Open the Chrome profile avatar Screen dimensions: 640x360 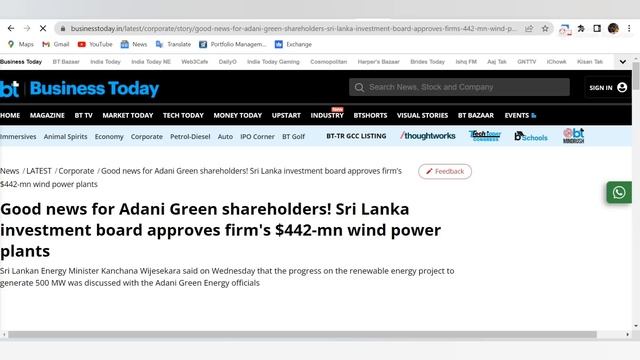tap(613, 29)
